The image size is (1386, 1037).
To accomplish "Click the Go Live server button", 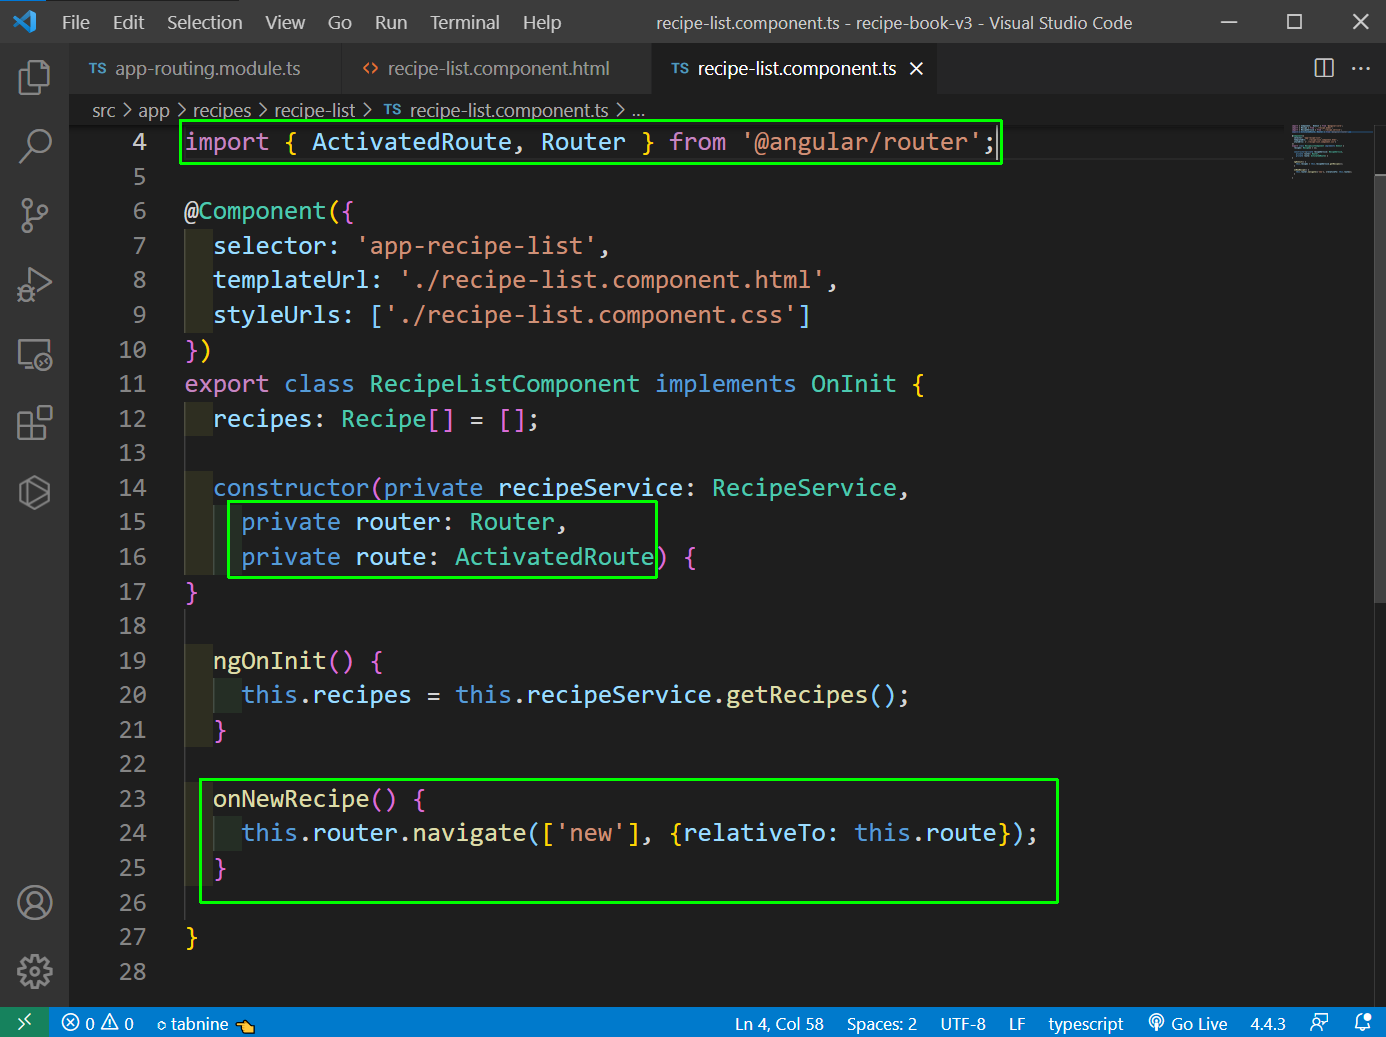I will click(x=1188, y=1023).
